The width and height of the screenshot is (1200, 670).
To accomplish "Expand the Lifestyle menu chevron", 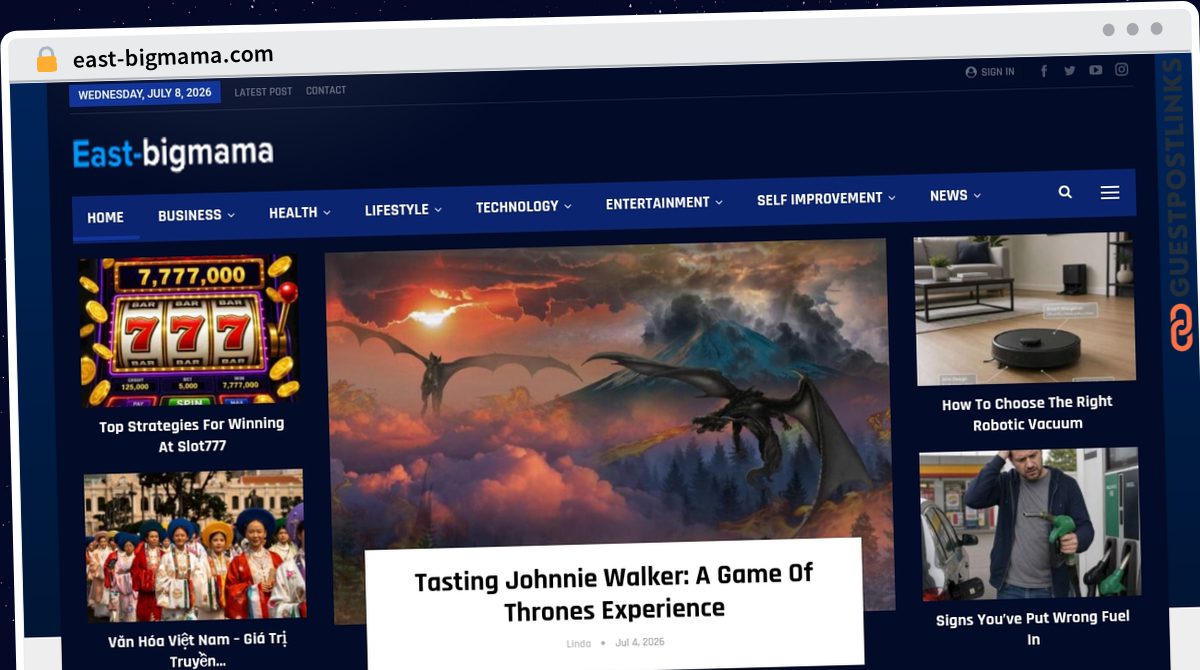I will tap(438, 209).
